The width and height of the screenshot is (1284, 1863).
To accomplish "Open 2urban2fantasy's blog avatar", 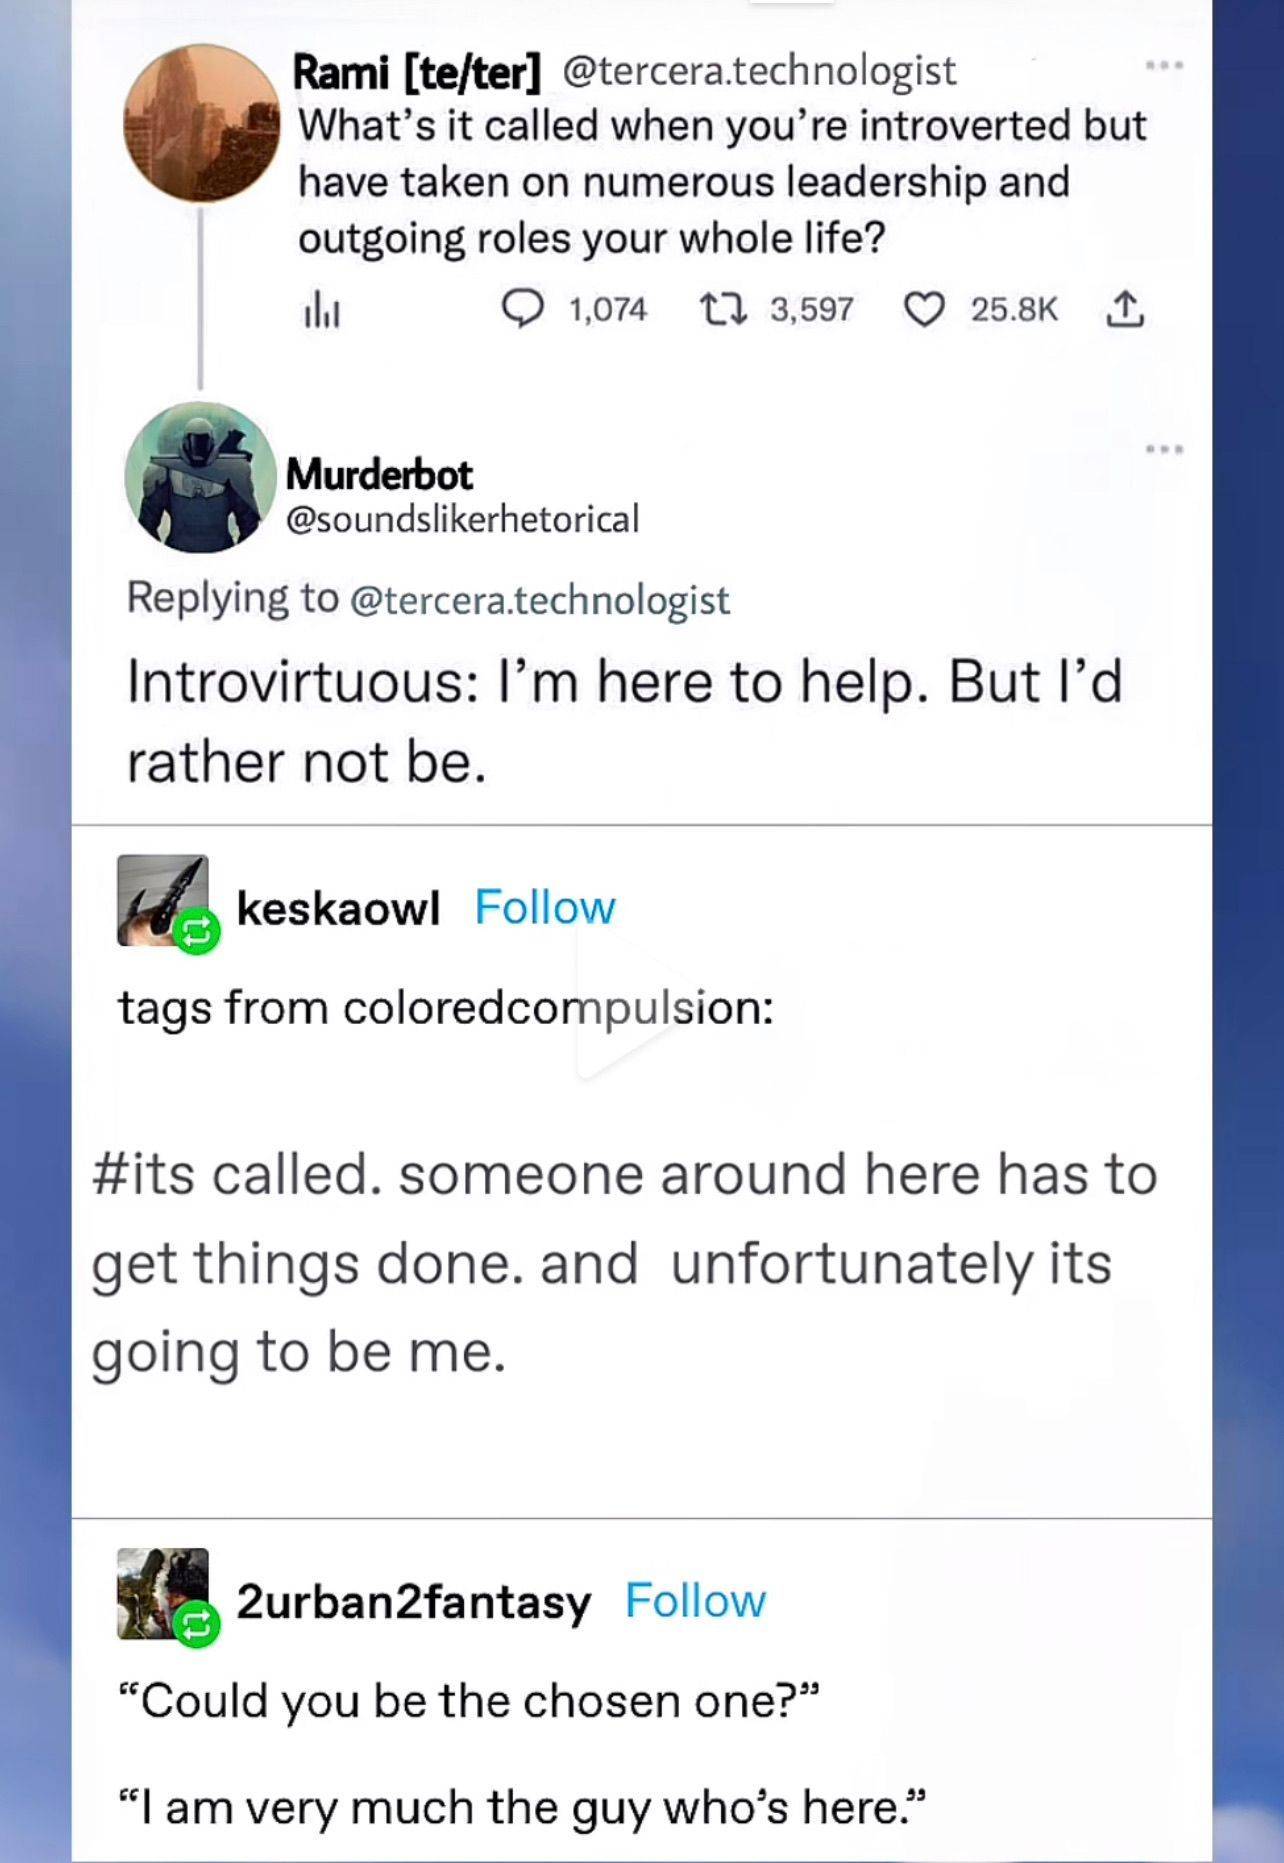I will pos(162,1593).
